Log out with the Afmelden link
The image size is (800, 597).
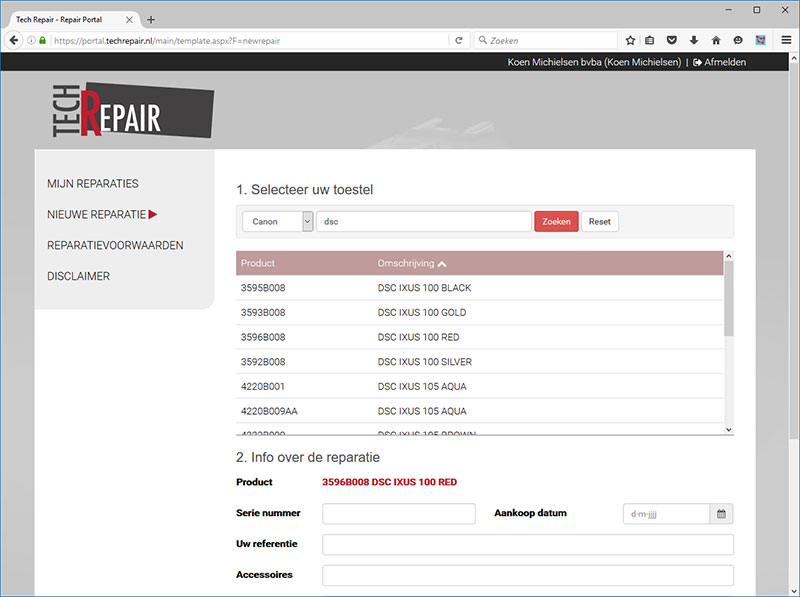coord(719,62)
